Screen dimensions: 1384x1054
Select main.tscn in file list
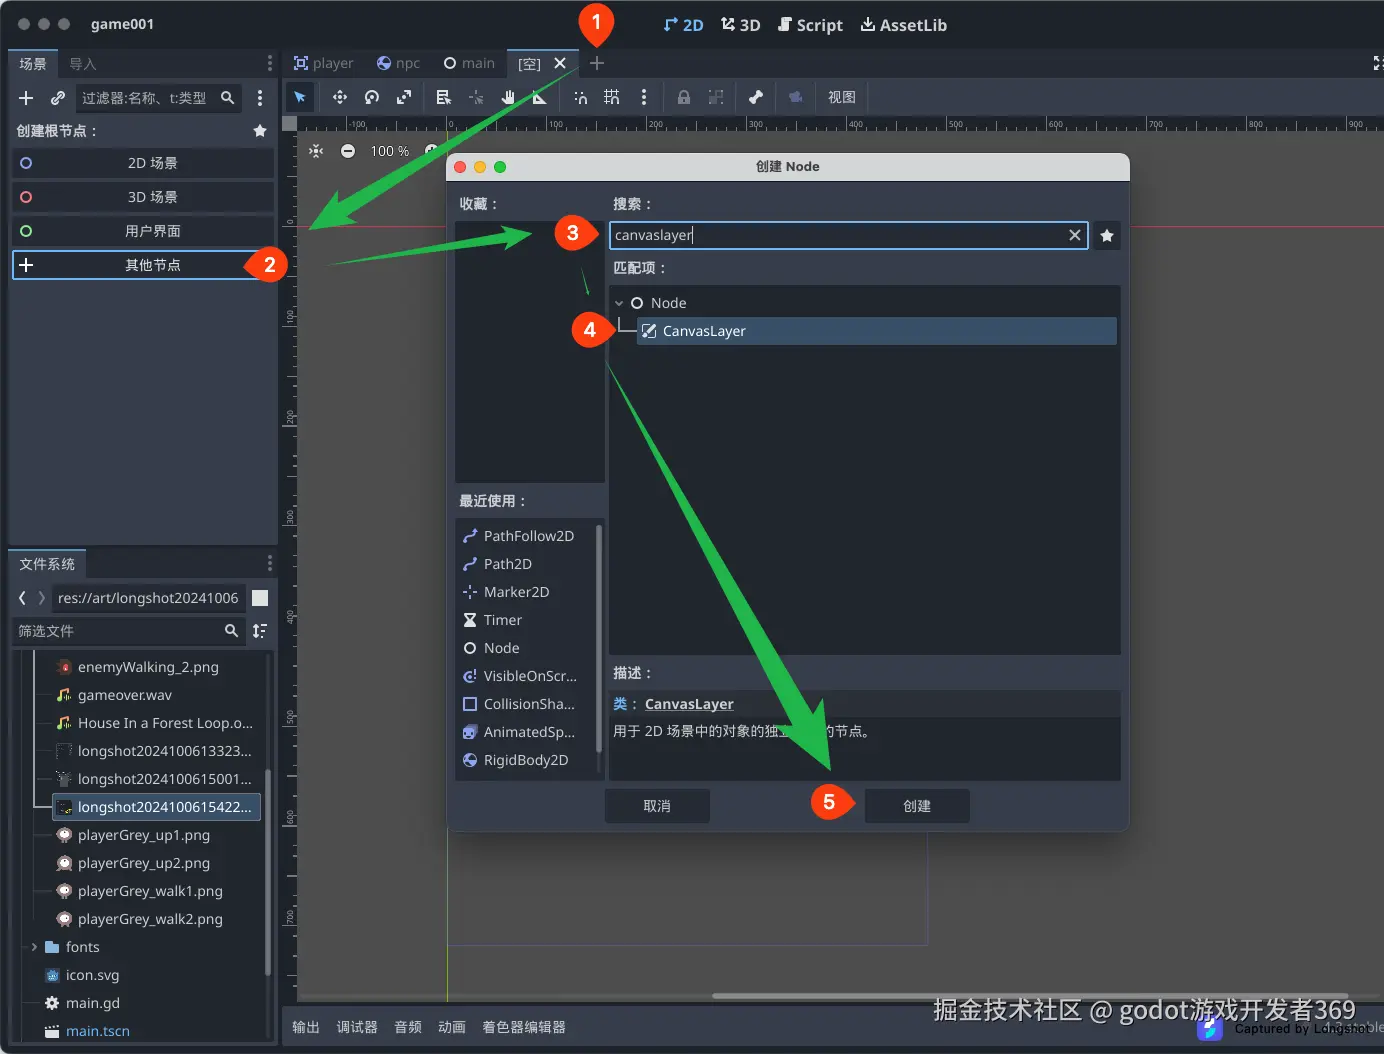coord(98,1031)
